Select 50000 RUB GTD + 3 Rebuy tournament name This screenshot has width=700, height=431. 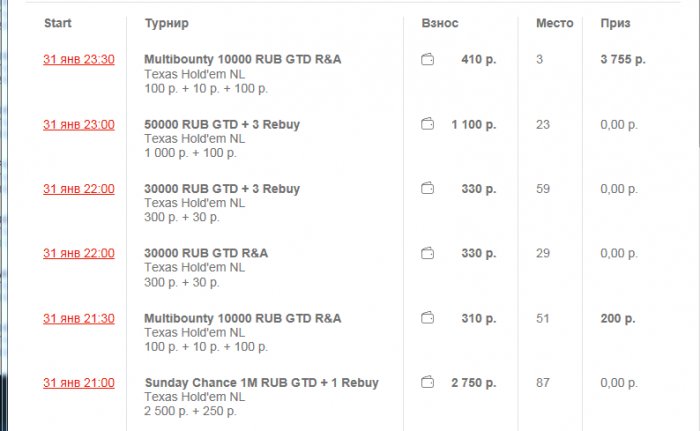[x=222, y=125]
